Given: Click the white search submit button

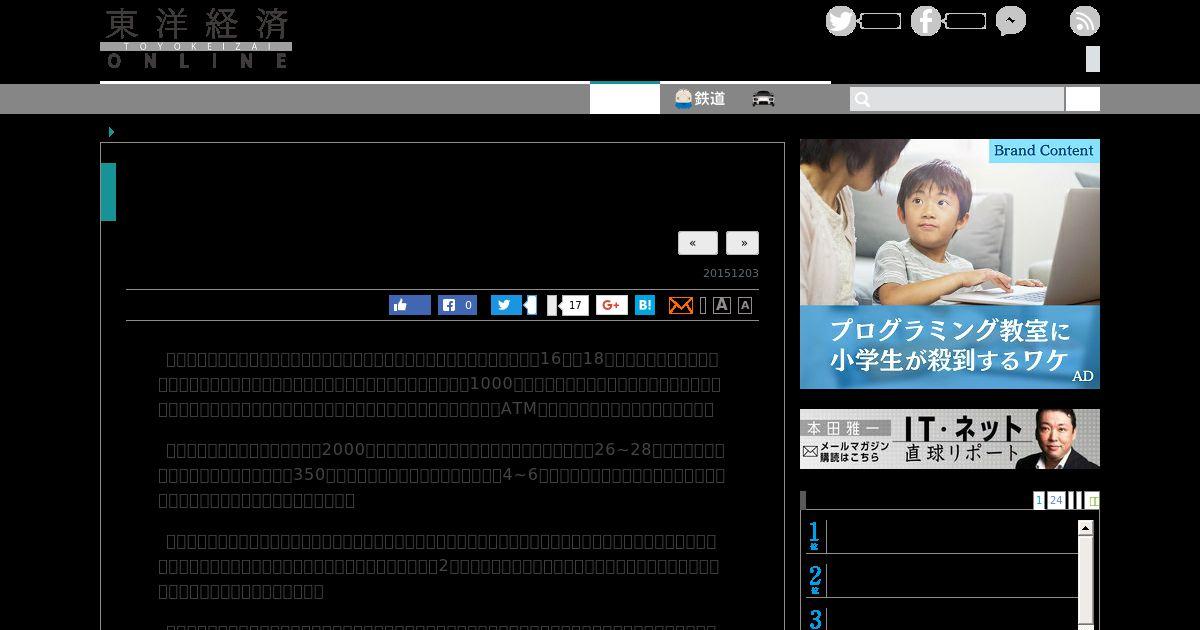Looking at the screenshot, I should (x=1083, y=99).
